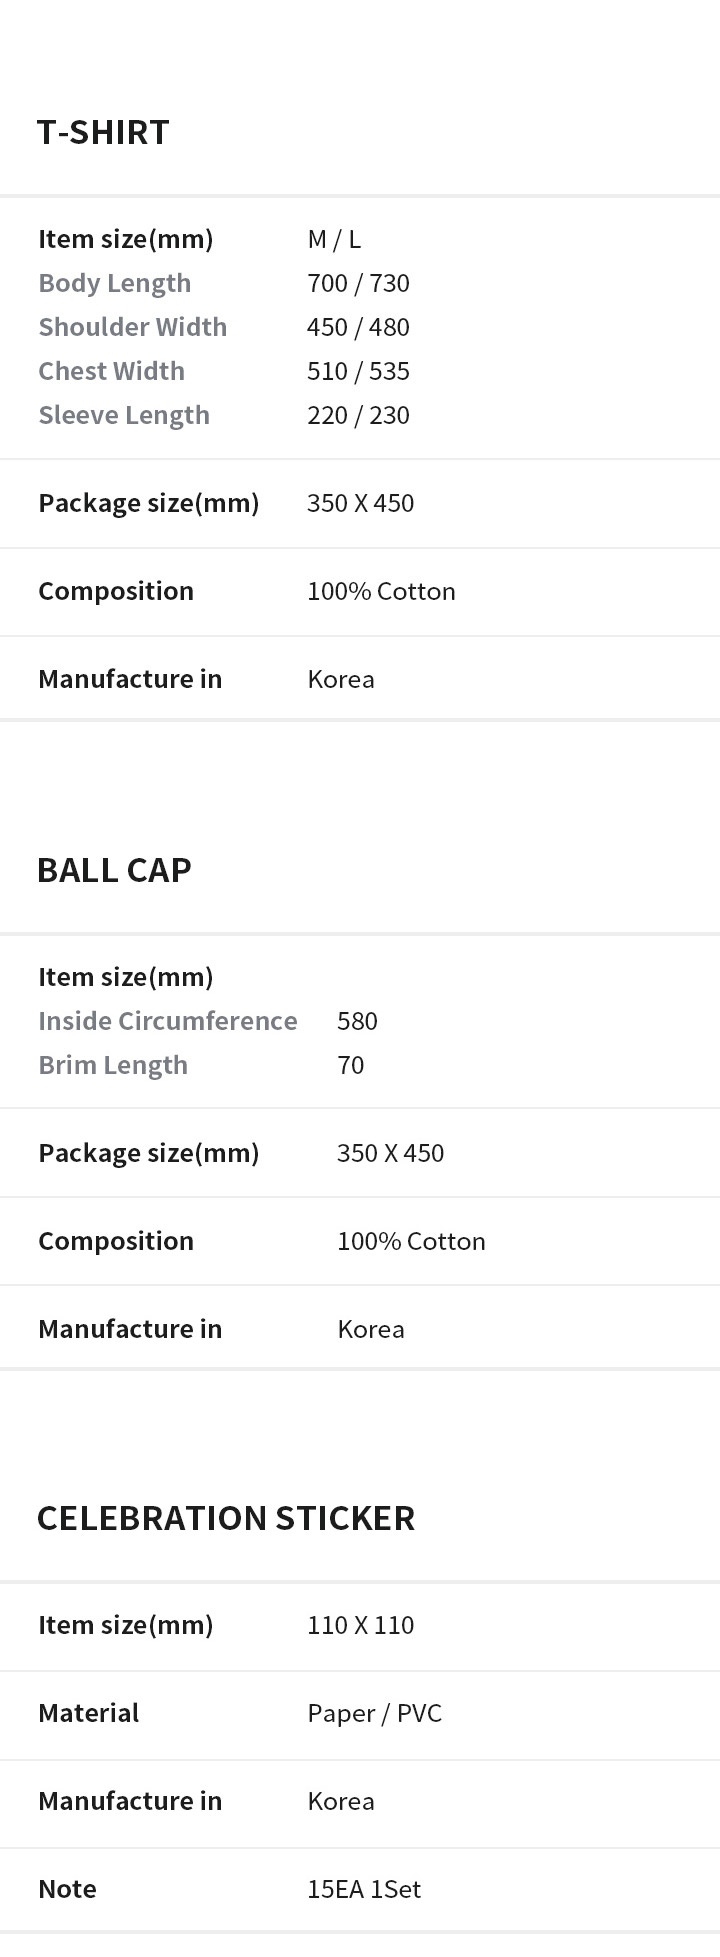The image size is (720, 1957).
Task: Click sticker item size 110 X 110
Action: (x=361, y=1625)
